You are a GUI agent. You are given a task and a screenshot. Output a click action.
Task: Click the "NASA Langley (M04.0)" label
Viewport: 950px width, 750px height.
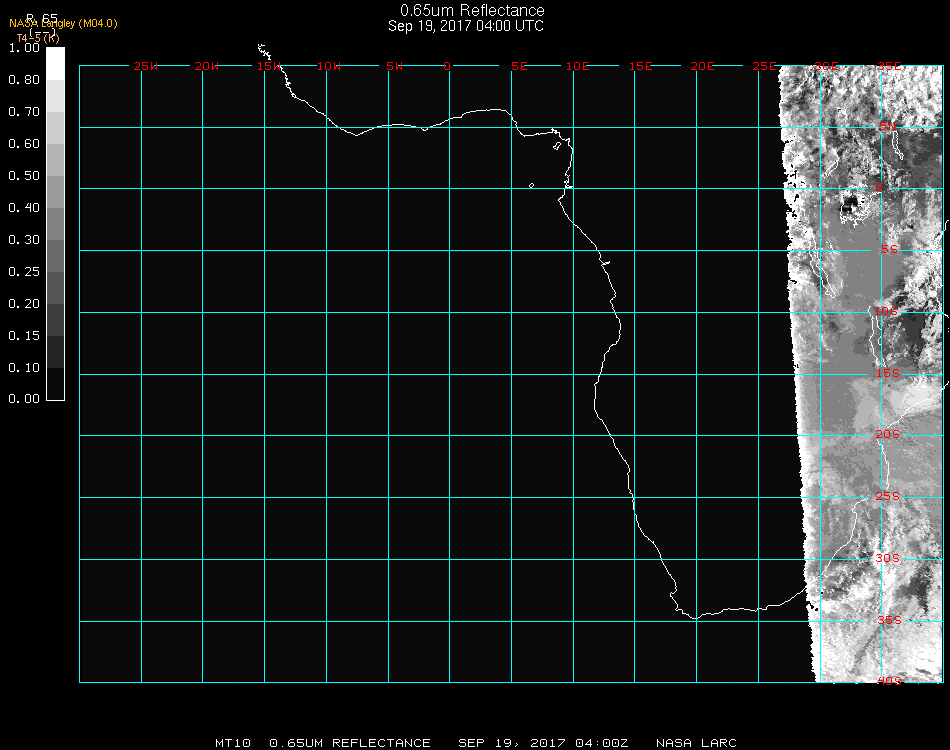coord(63,23)
